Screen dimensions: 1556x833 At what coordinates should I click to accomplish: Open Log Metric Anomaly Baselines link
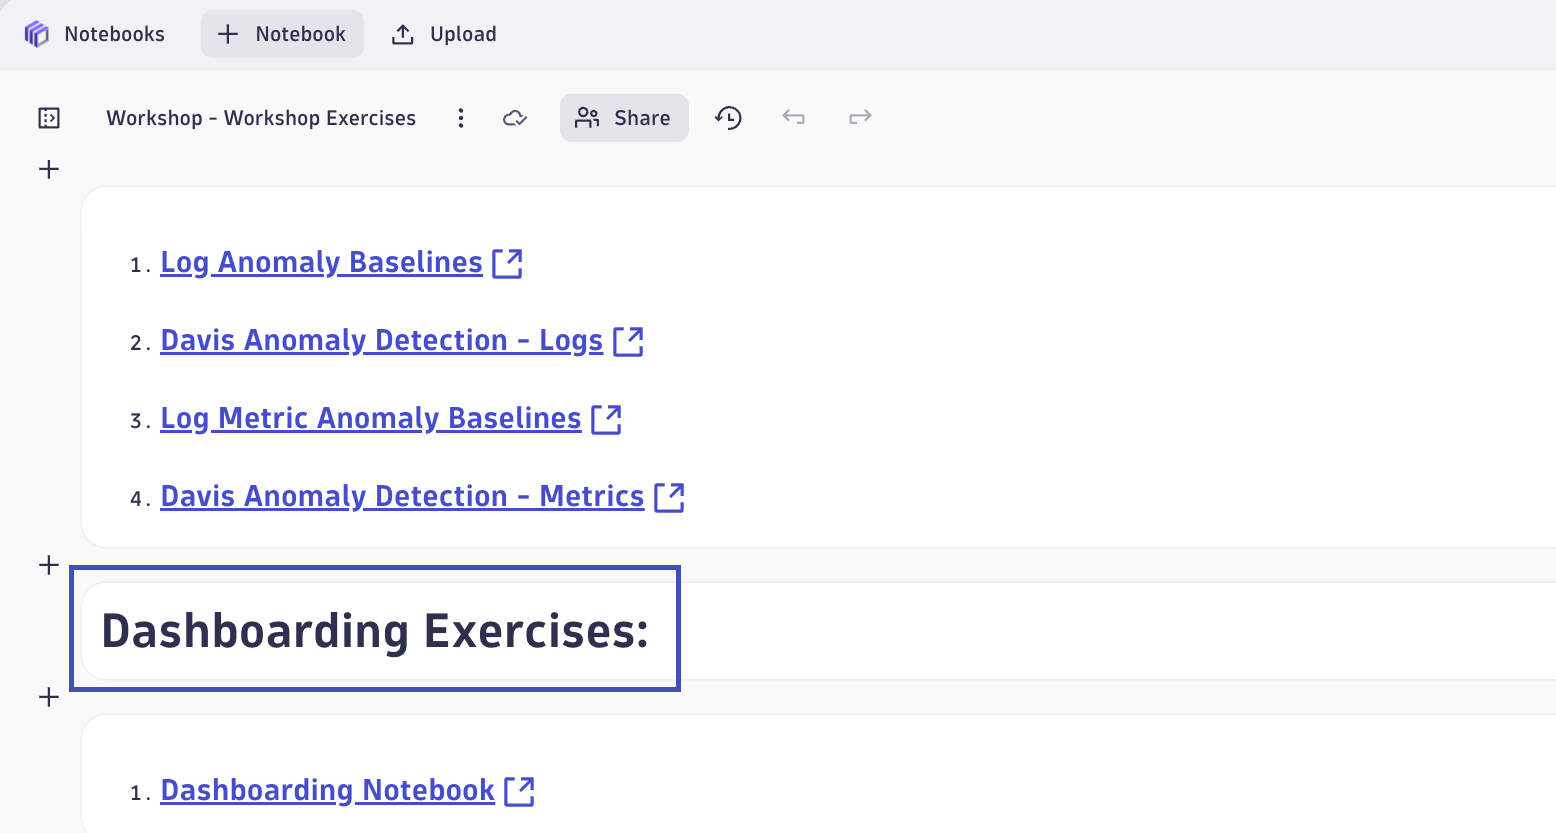pos(370,418)
